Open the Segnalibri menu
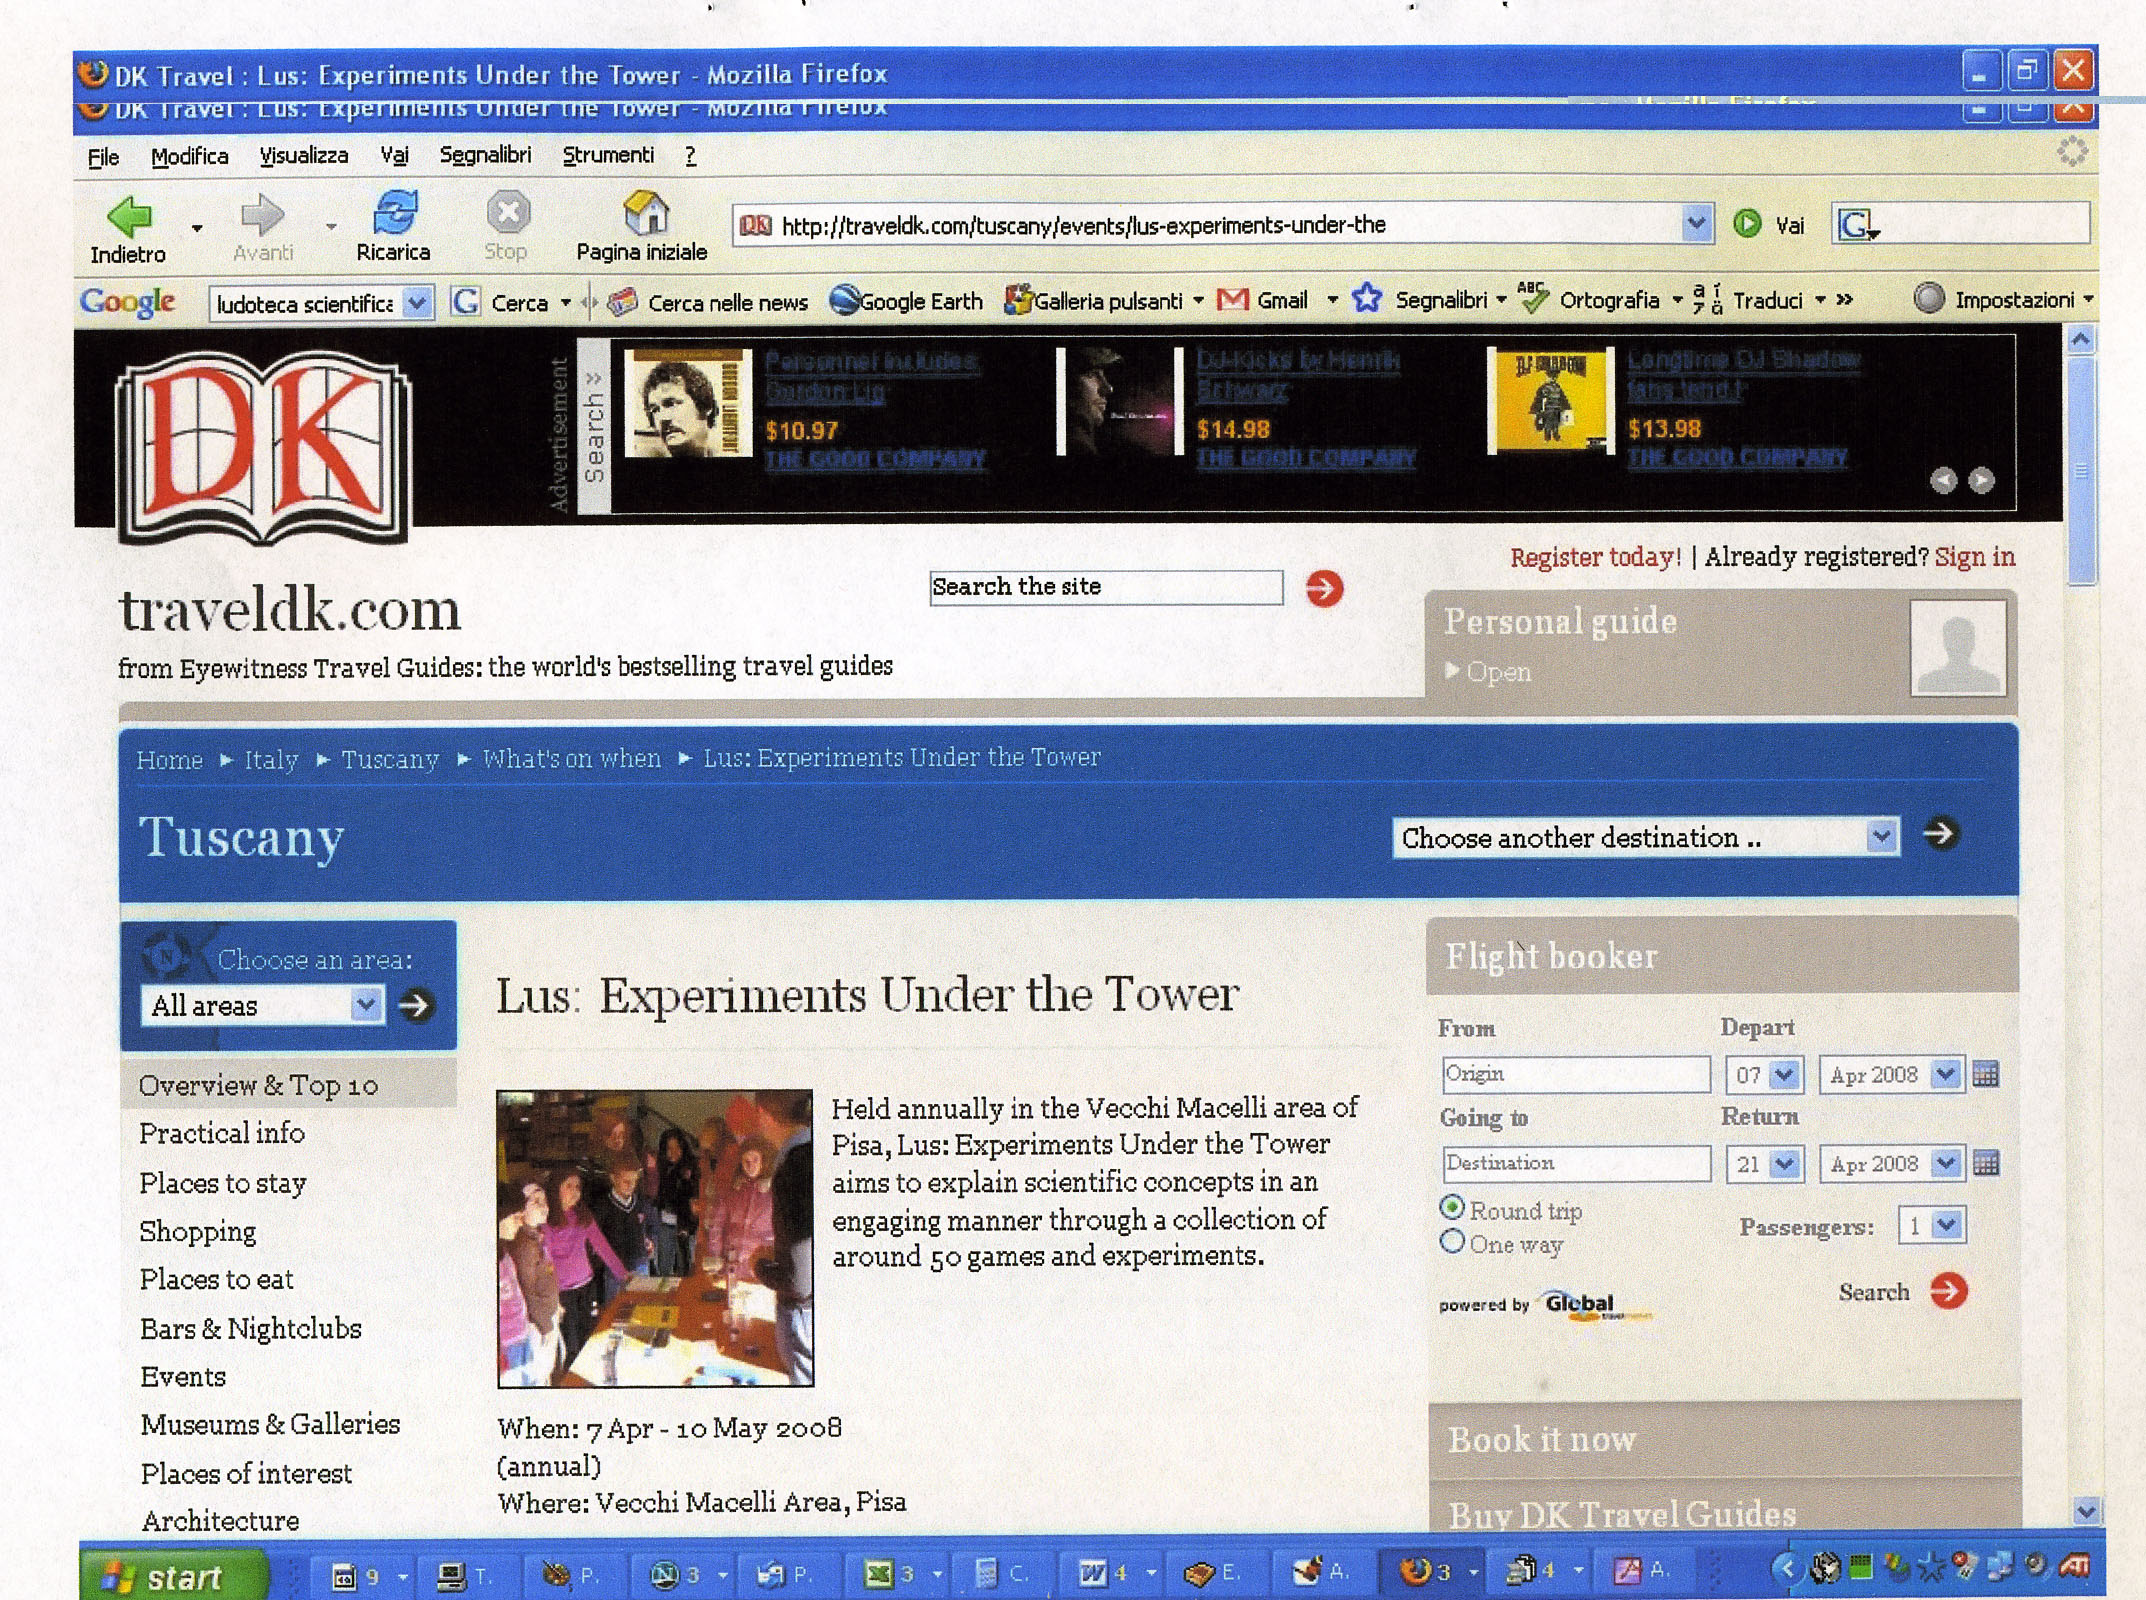 tap(485, 155)
